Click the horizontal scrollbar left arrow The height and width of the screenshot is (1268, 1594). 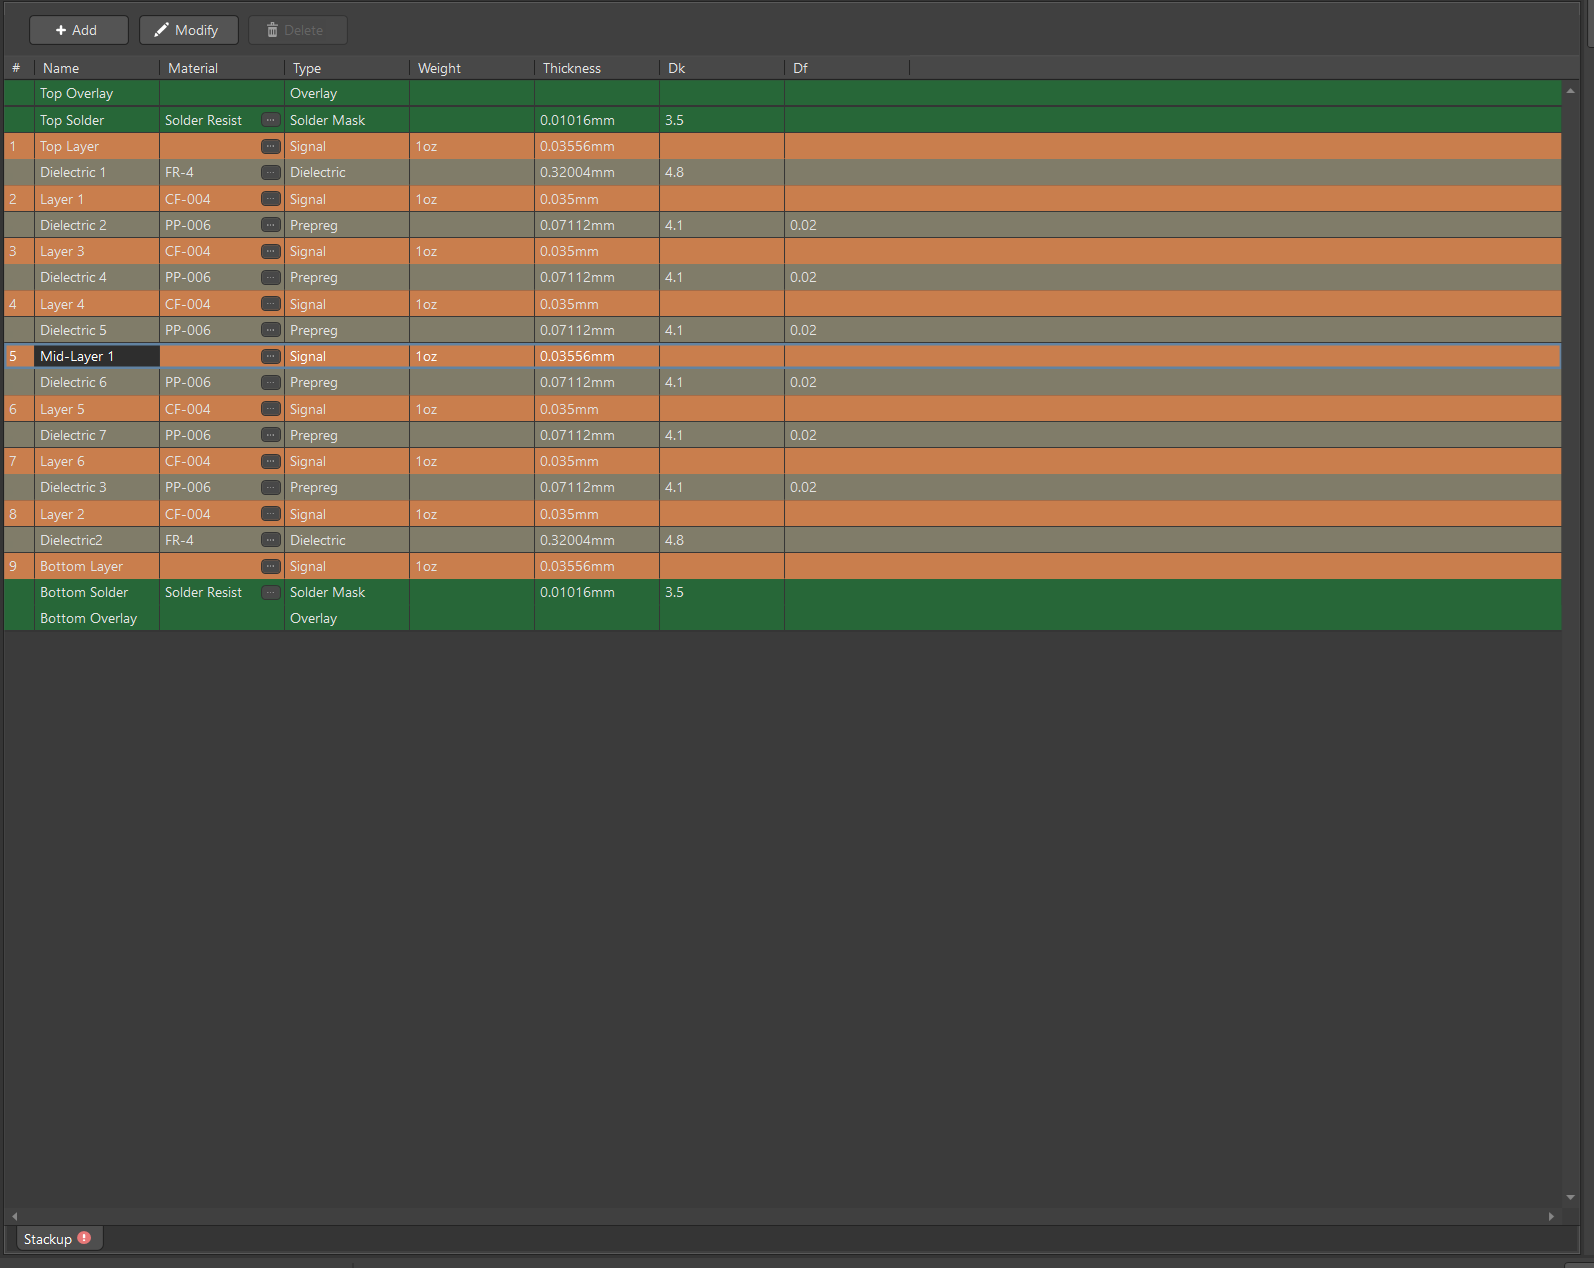tap(14, 1216)
